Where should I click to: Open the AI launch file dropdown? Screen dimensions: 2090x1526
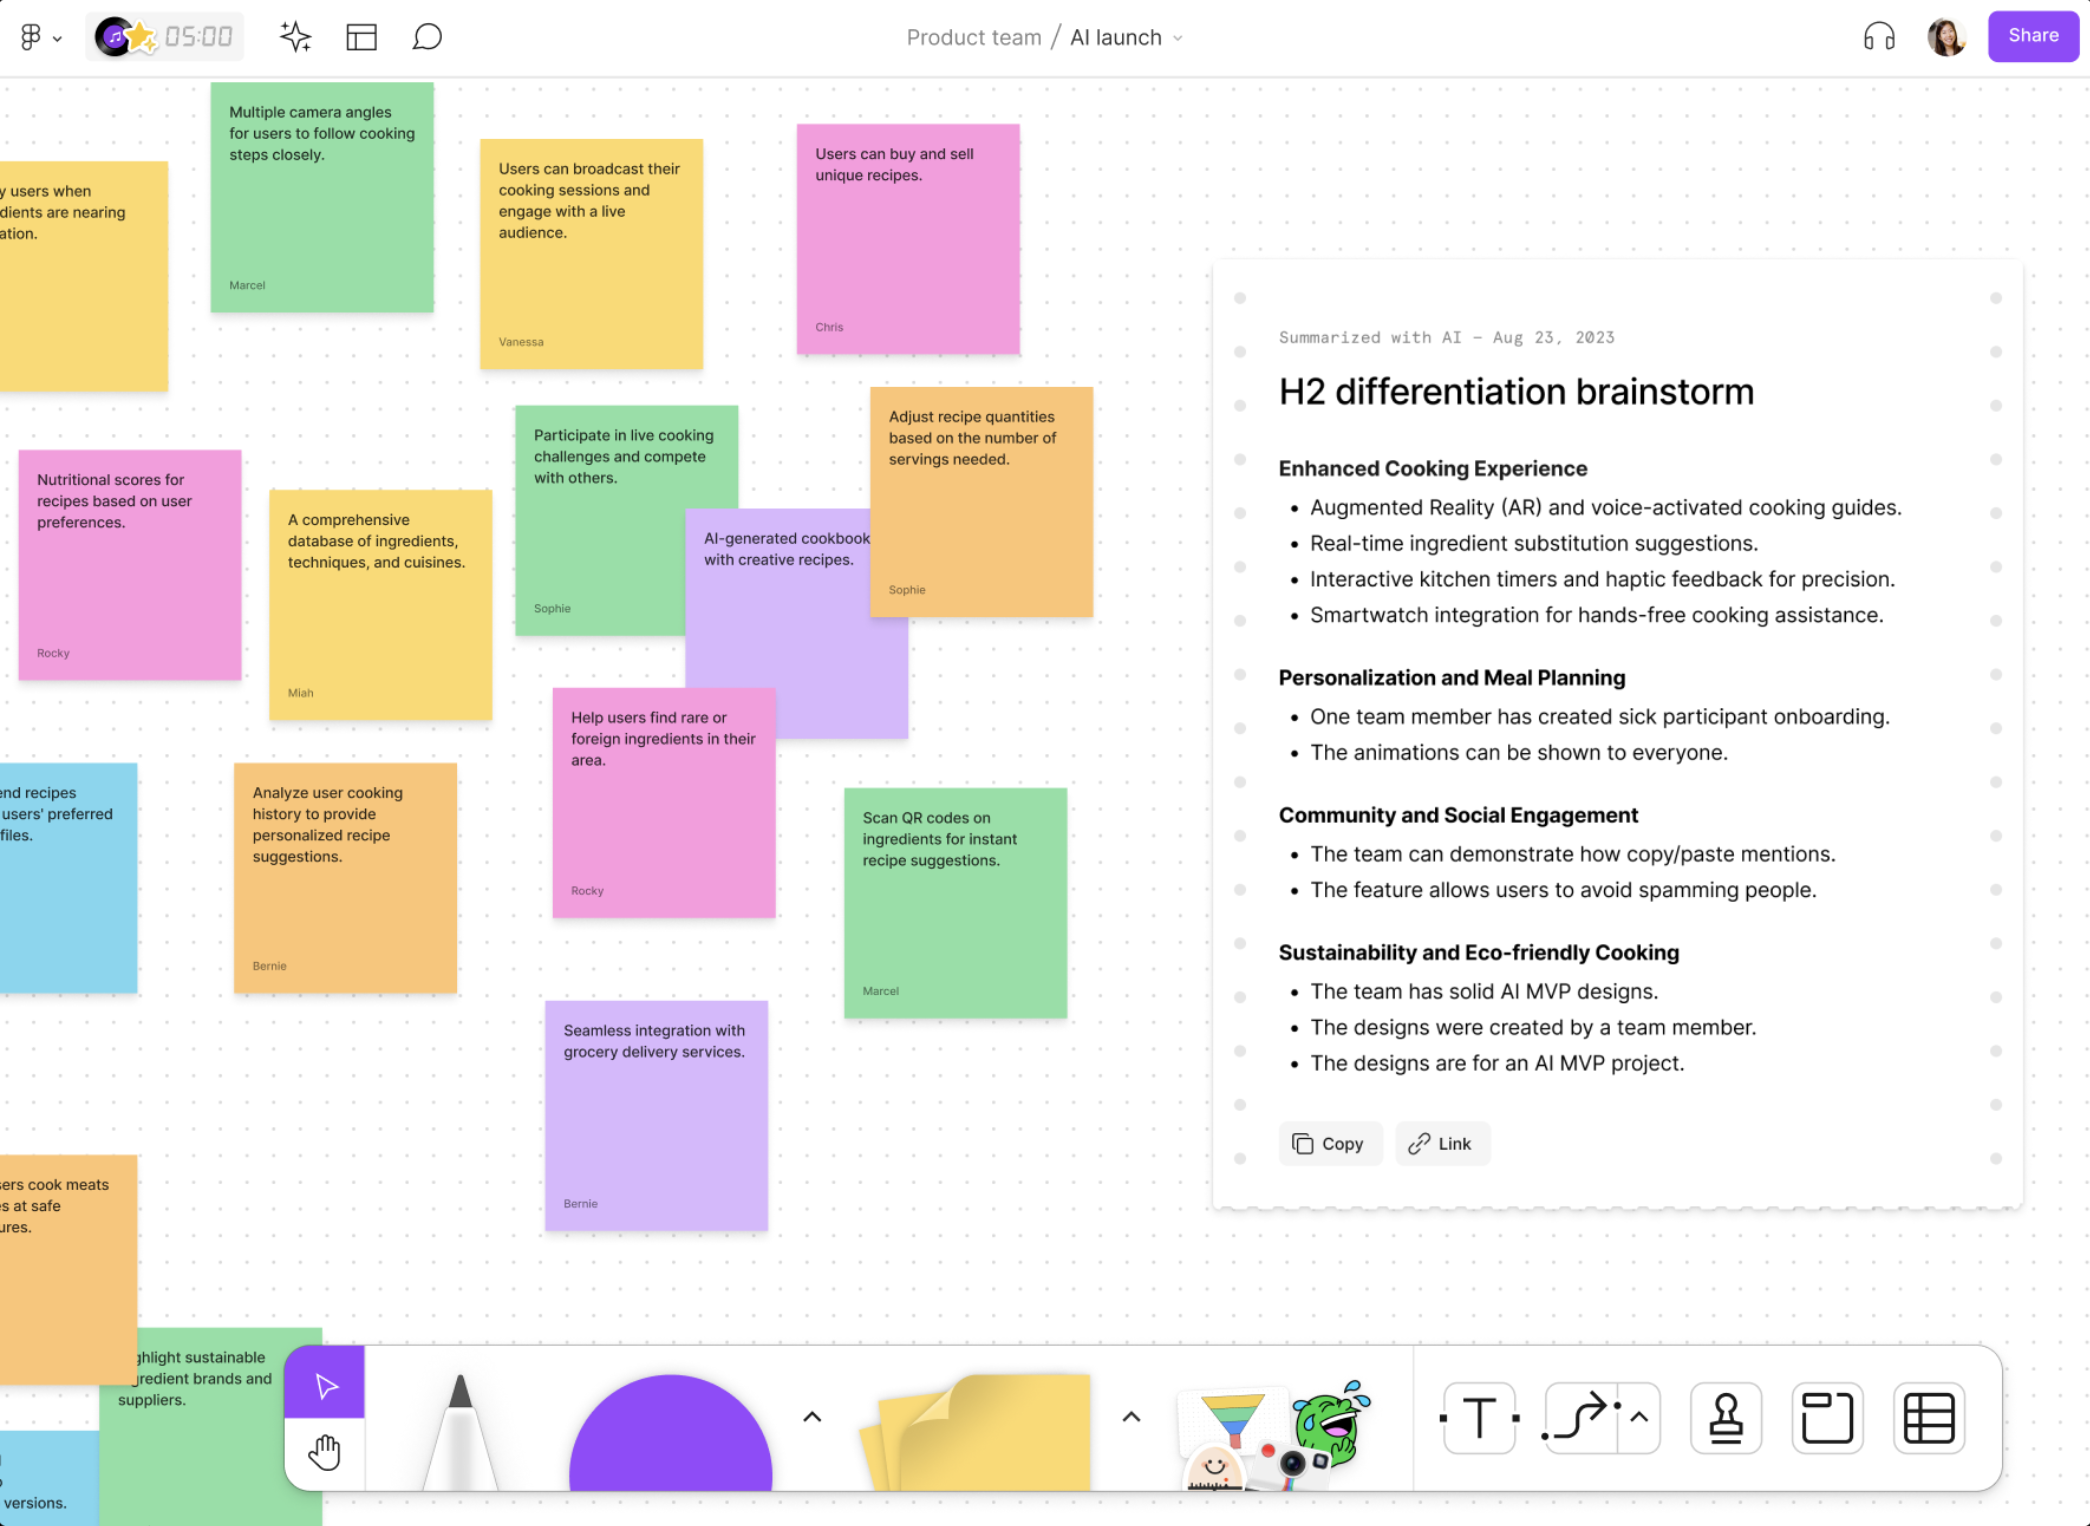1126,37
